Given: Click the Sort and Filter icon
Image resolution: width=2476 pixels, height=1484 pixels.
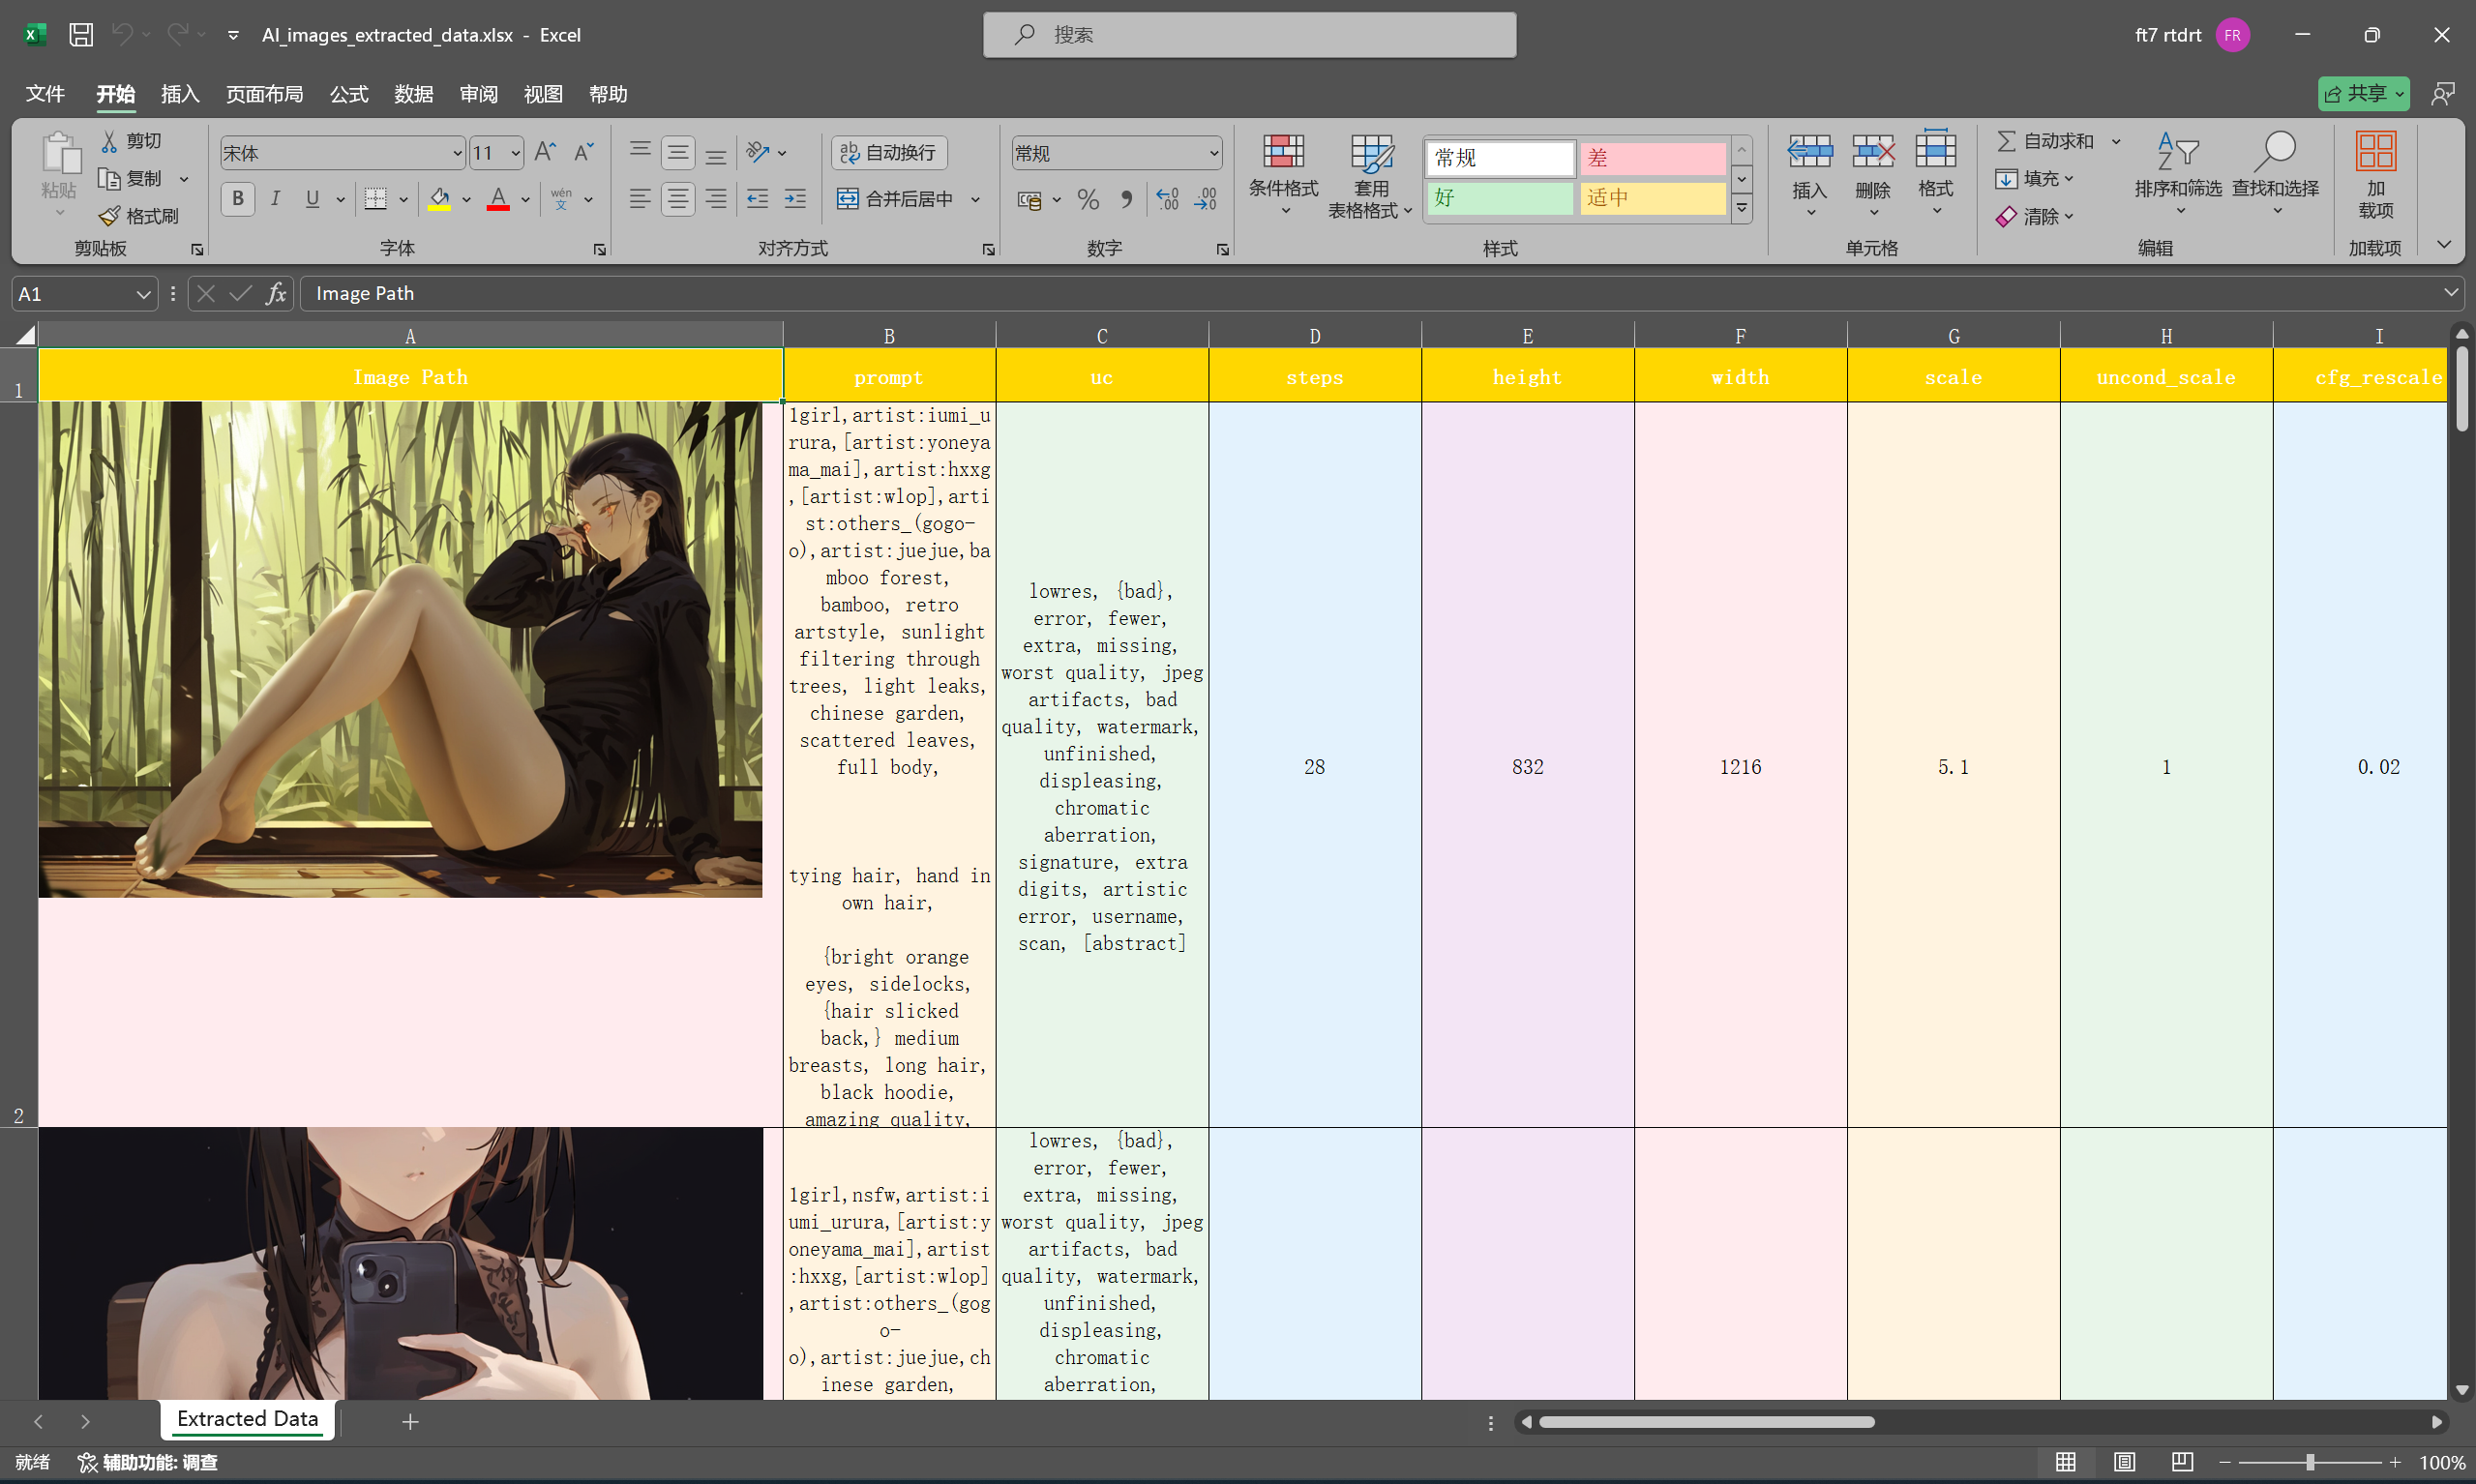Looking at the screenshot, I should tap(2177, 153).
